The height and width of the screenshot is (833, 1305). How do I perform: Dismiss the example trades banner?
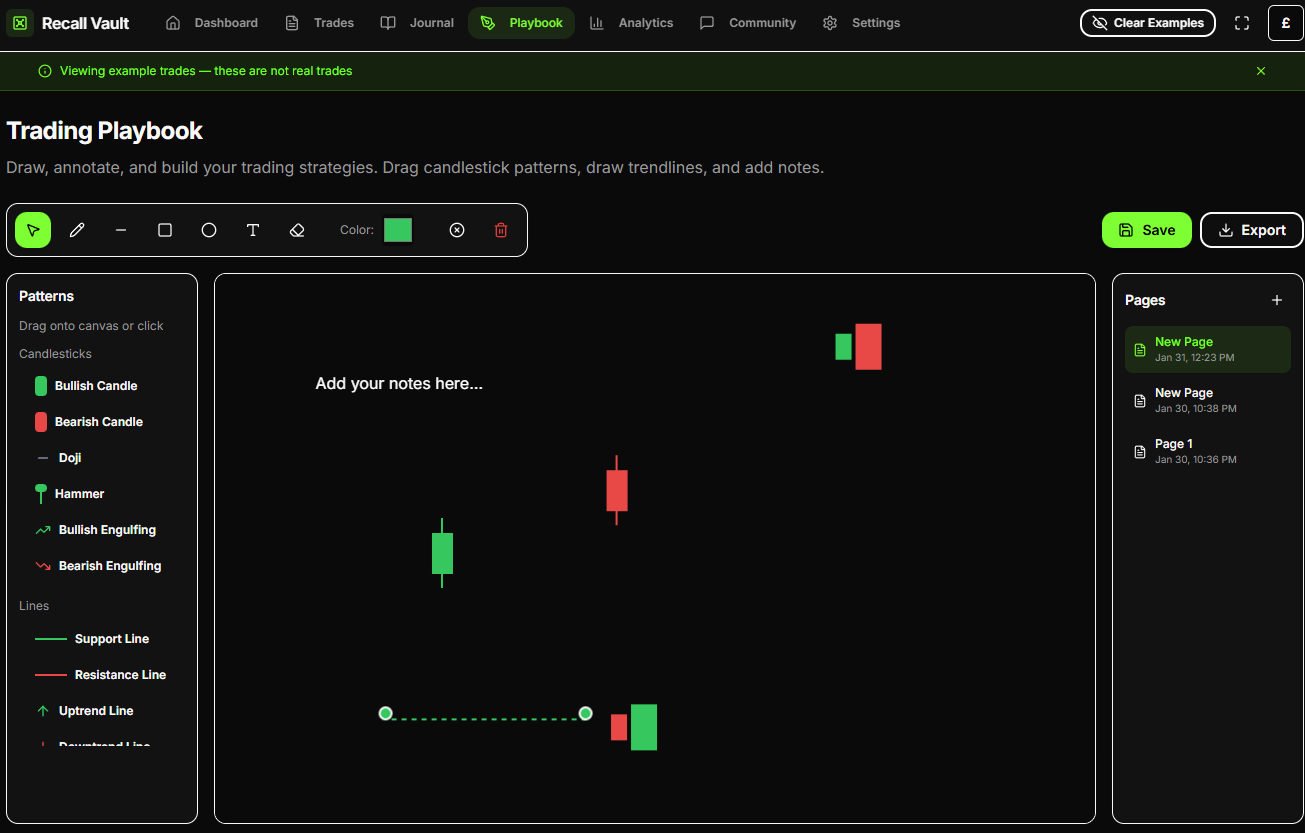(1261, 70)
